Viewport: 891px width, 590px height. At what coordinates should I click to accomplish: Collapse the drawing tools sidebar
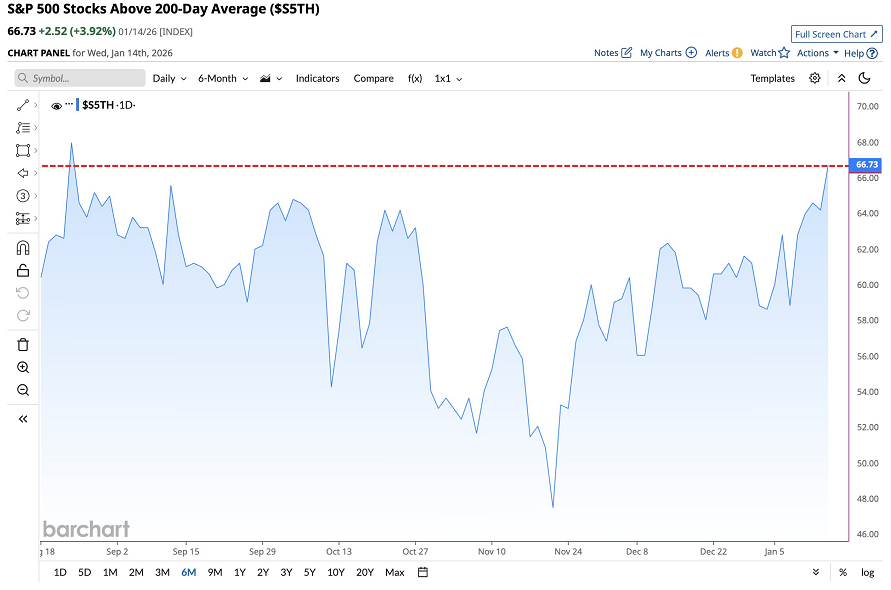pyautogui.click(x=23, y=419)
